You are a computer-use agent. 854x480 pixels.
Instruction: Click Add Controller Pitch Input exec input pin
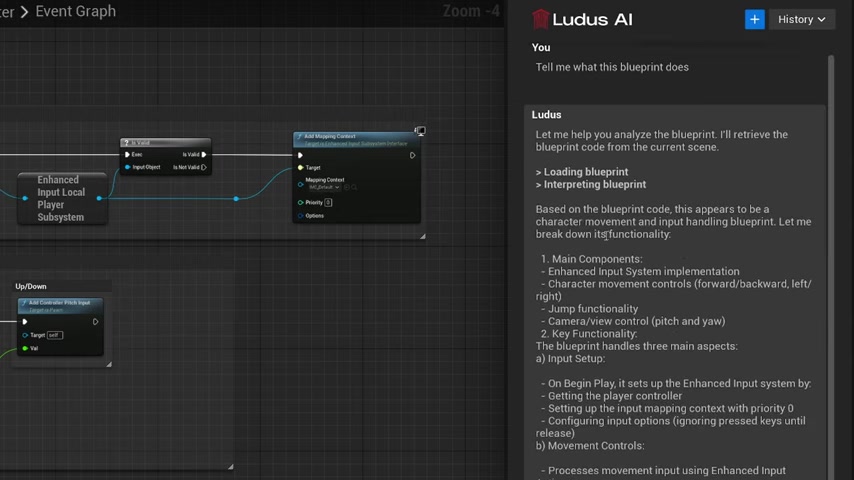[x=25, y=322]
